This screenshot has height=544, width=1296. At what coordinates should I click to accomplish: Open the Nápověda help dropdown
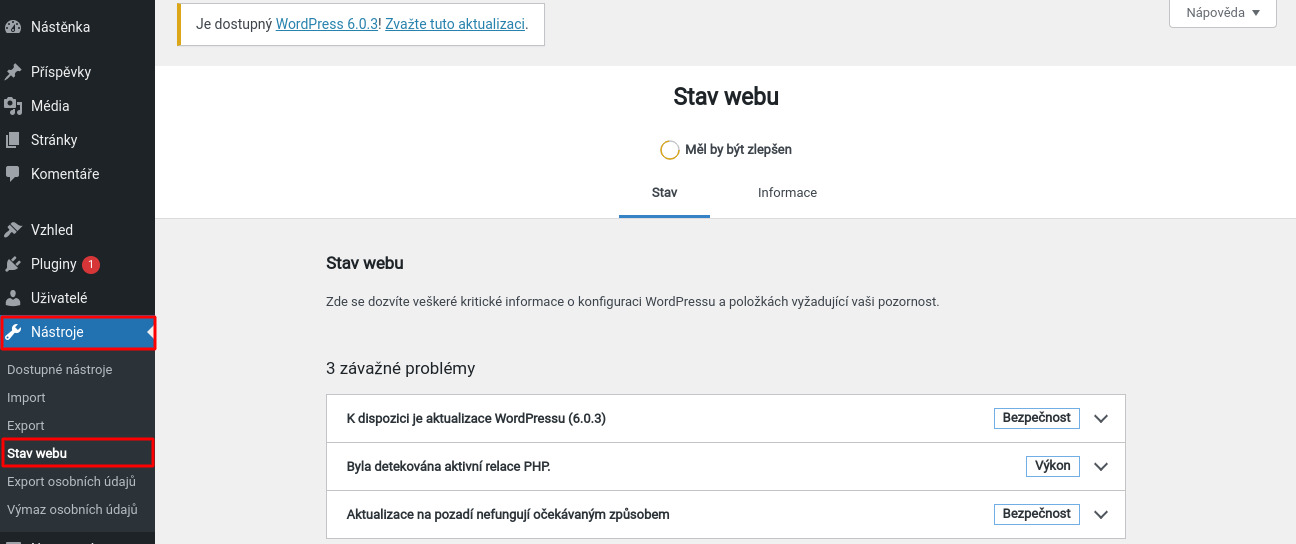[x=1223, y=13]
